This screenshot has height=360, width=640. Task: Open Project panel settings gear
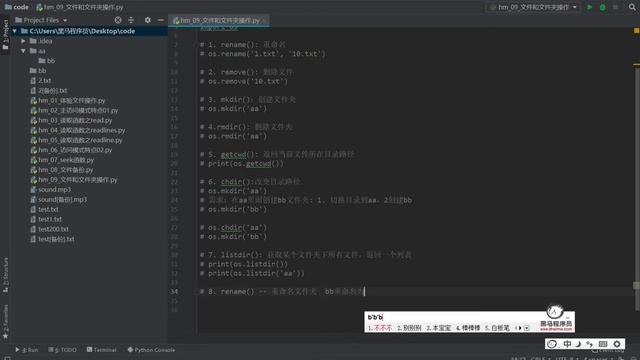(x=147, y=20)
